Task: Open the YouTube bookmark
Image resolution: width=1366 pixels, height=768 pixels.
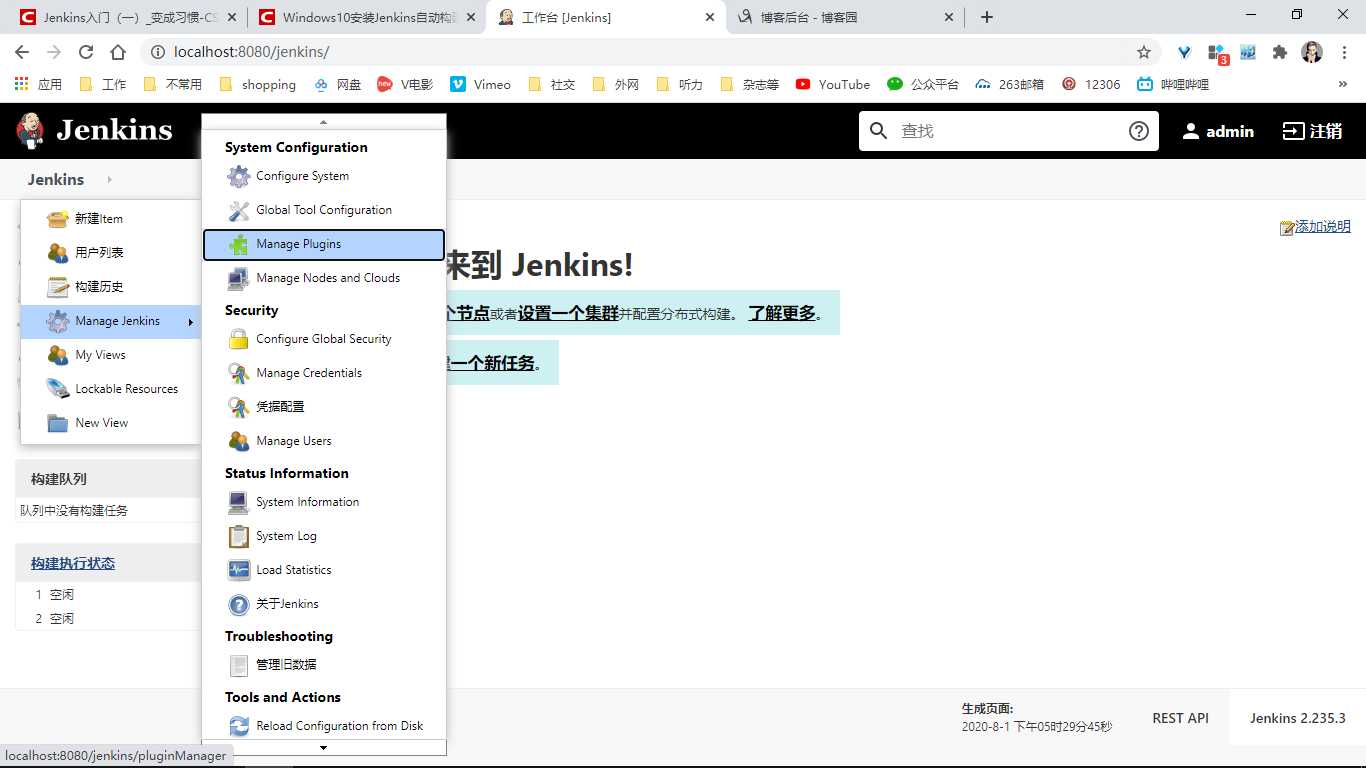Action: 833,85
